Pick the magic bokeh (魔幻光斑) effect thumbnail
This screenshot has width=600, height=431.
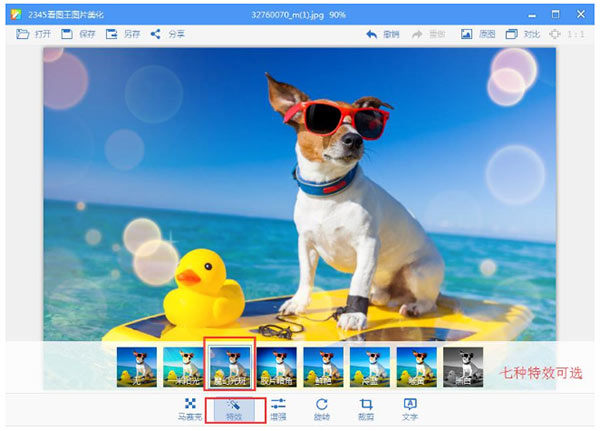[x=230, y=367]
